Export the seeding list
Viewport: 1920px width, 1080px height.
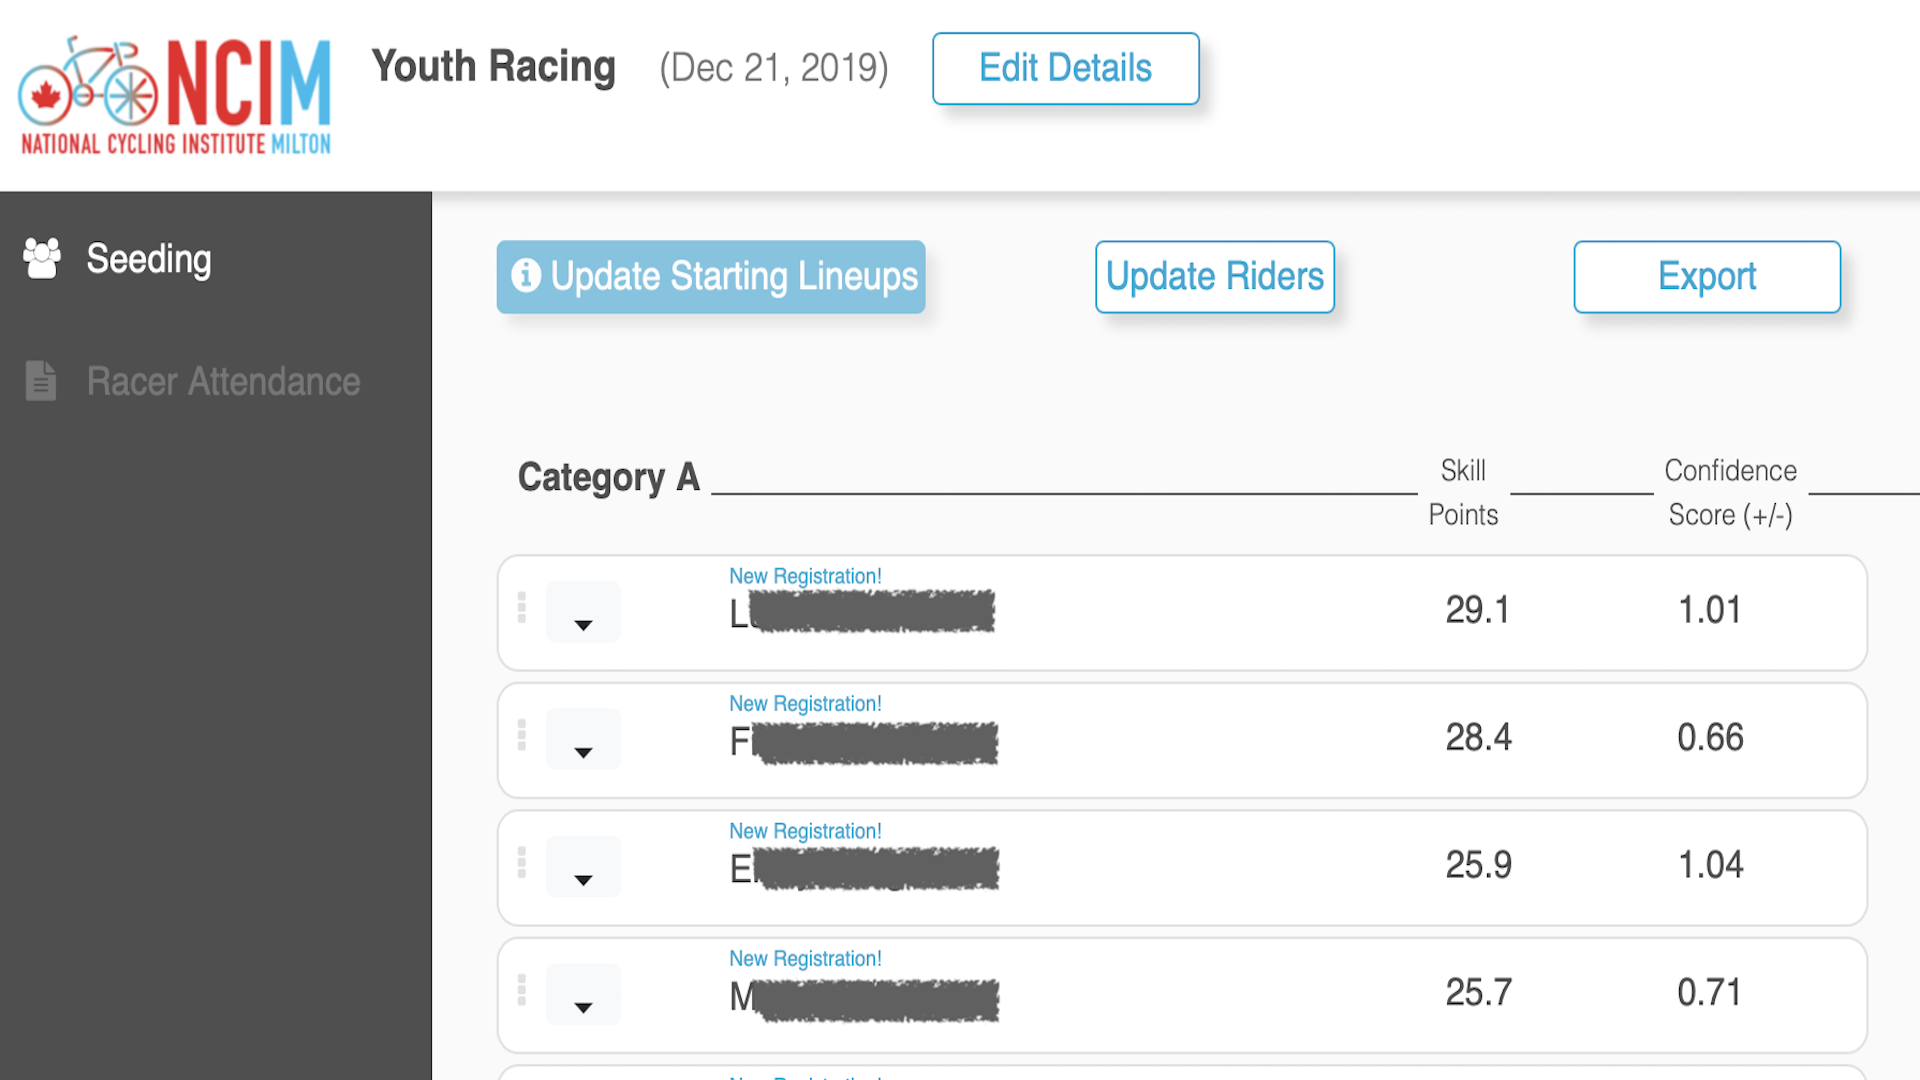[x=1706, y=277]
